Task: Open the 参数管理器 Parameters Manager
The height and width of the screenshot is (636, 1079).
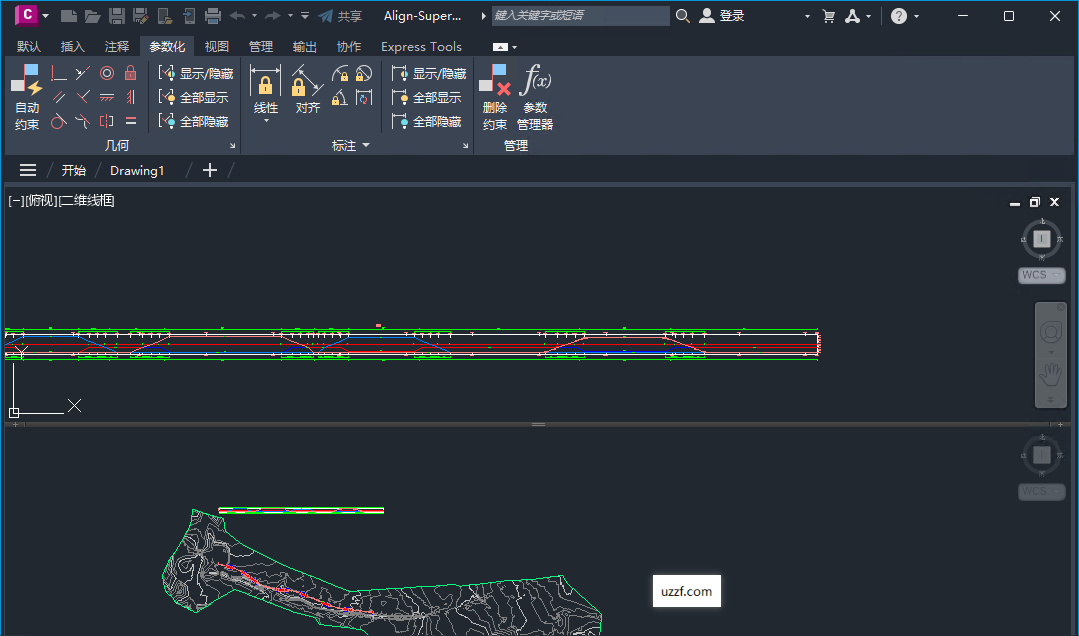Action: tap(535, 97)
